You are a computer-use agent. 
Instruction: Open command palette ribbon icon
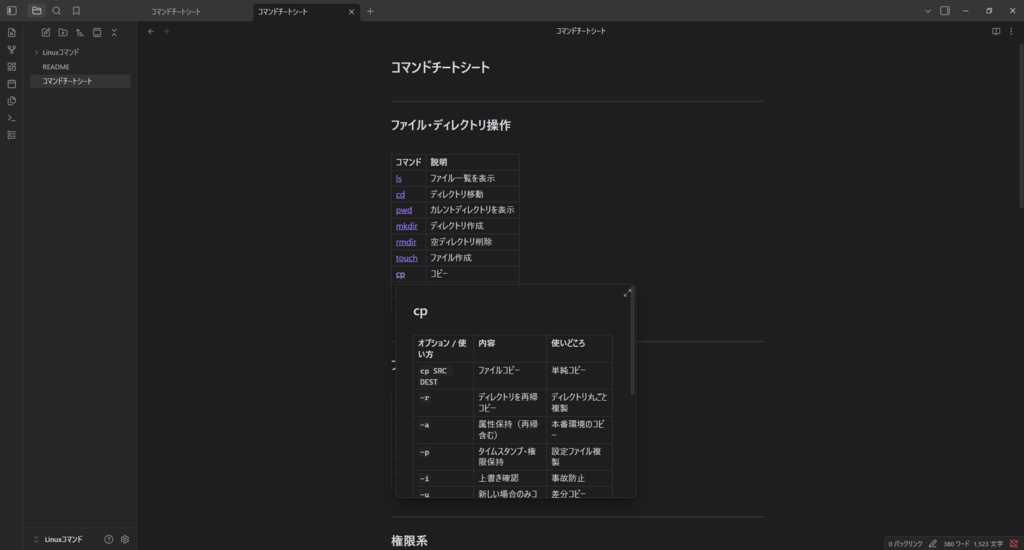click(12, 118)
